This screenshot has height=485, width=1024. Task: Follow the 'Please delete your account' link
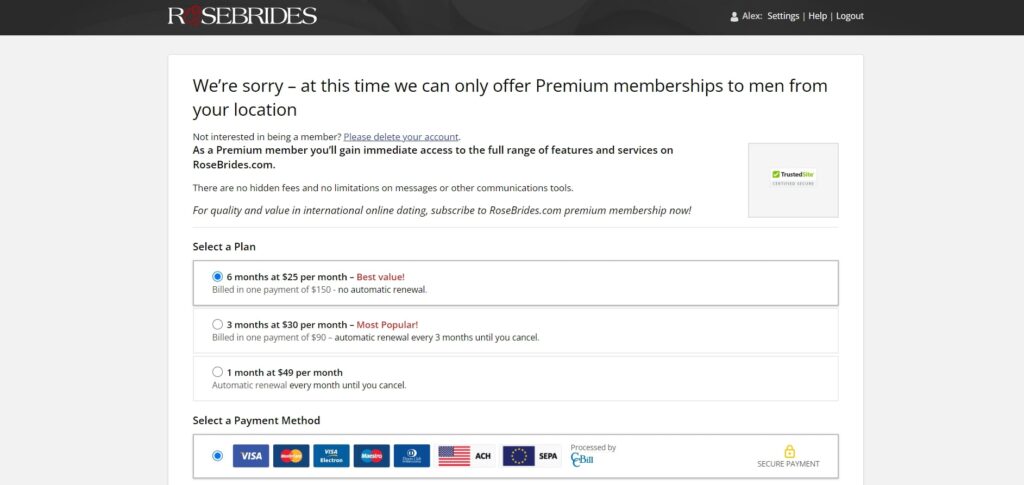tap(401, 136)
